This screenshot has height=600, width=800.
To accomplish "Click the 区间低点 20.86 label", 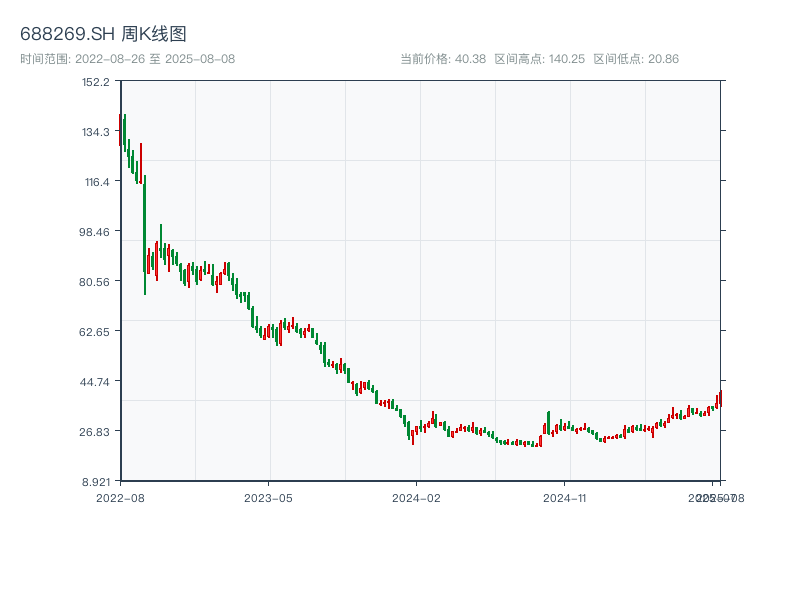I will [x=636, y=59].
